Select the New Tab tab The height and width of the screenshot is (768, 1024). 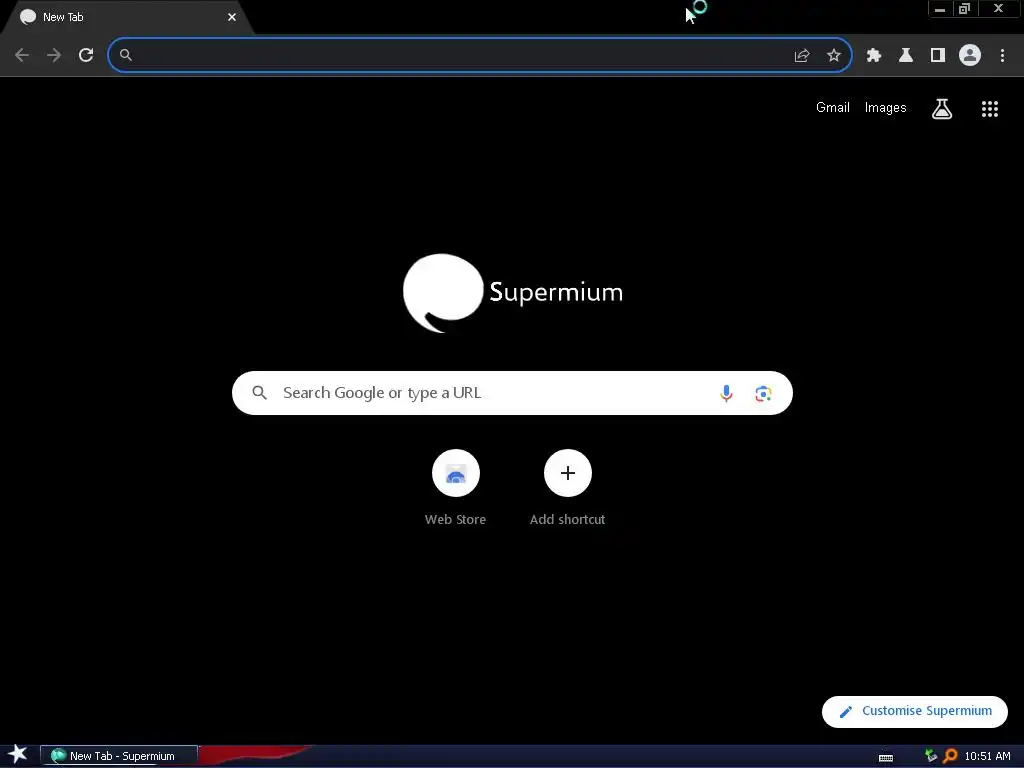click(x=127, y=17)
